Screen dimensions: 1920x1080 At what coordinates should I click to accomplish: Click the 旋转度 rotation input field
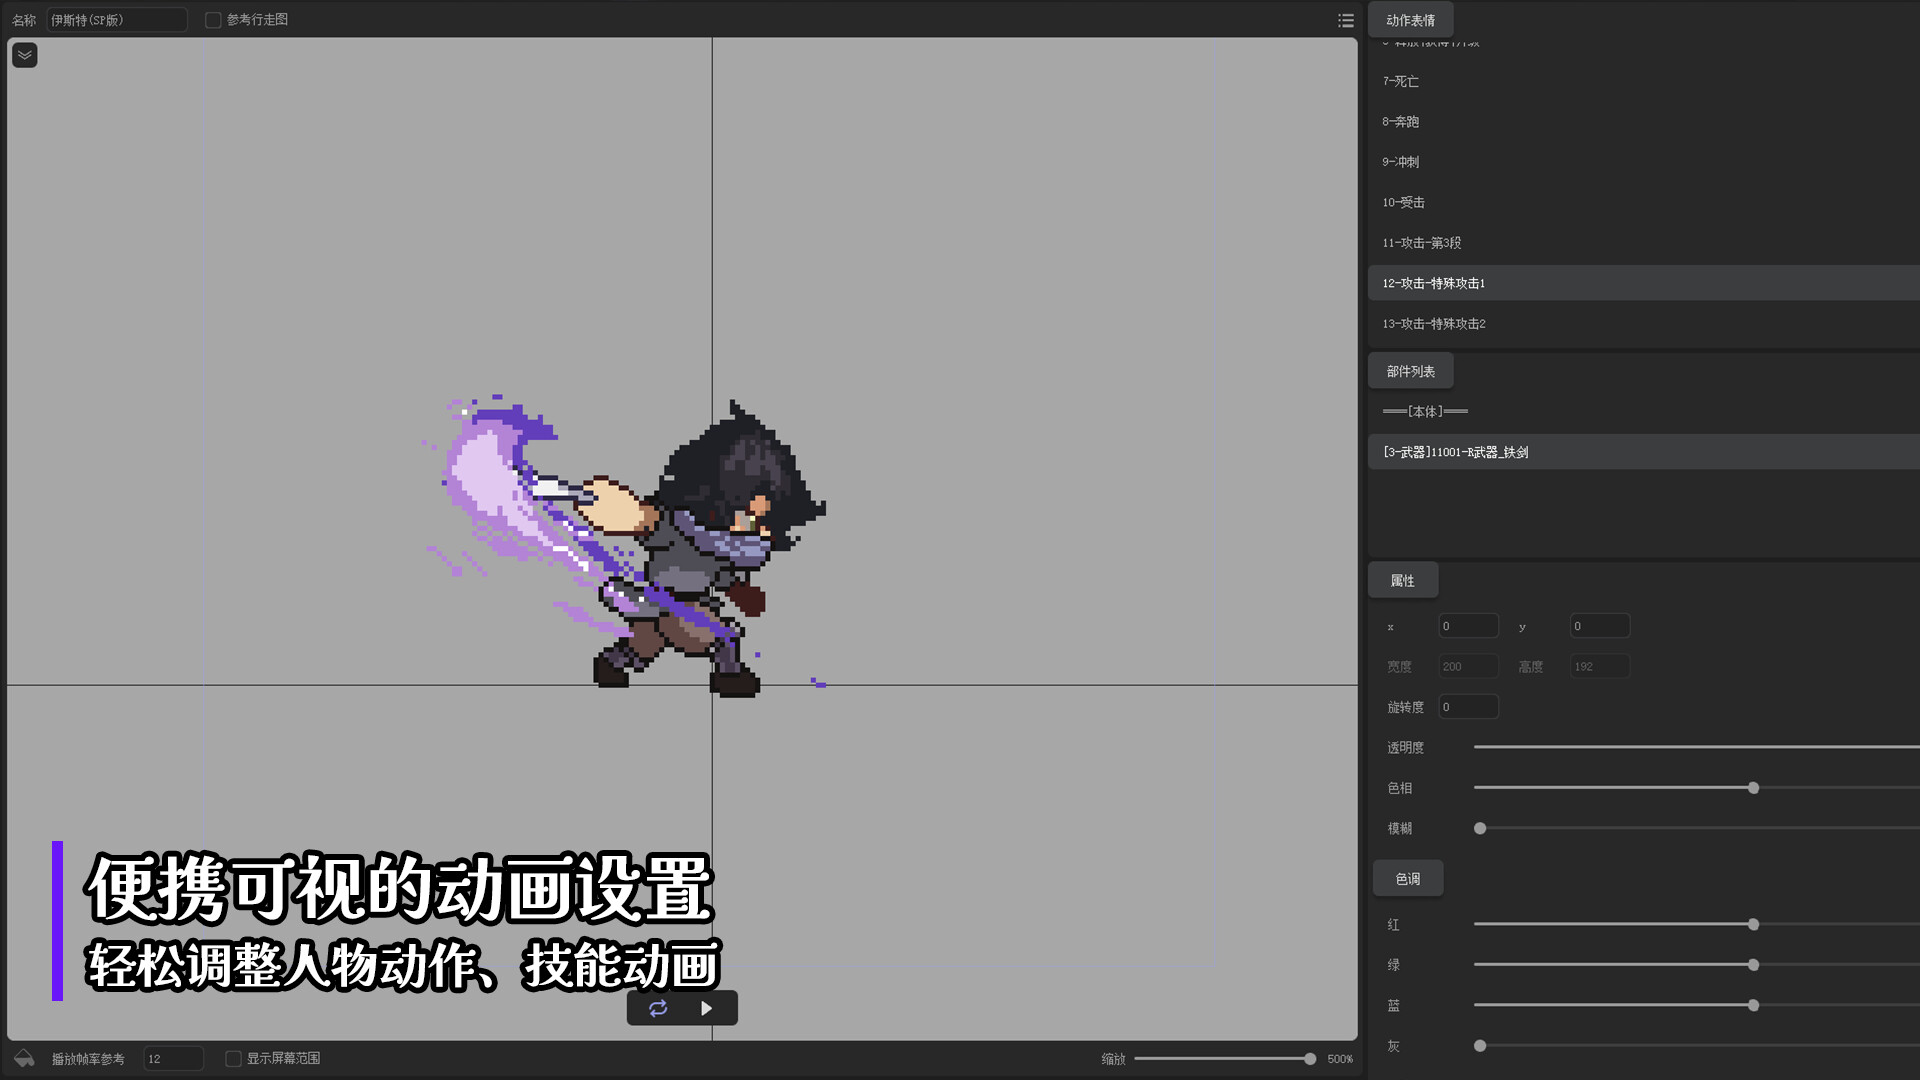click(x=1468, y=707)
